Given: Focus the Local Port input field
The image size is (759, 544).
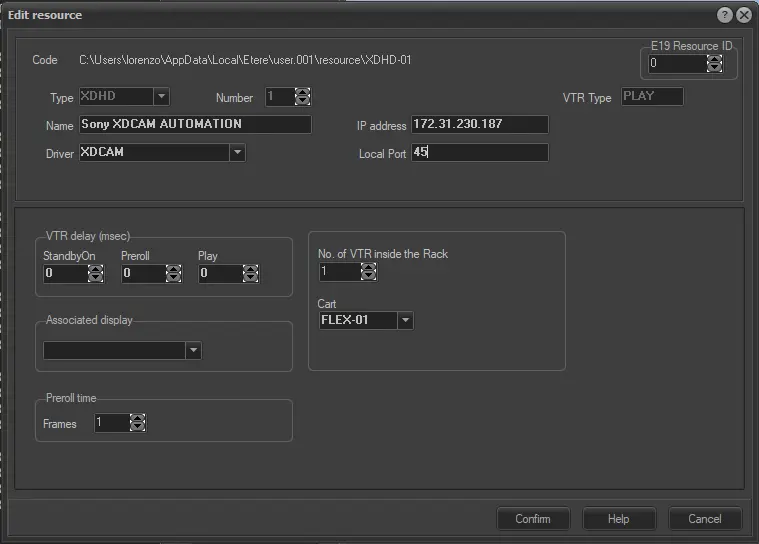Looking at the screenshot, I should 478,153.
